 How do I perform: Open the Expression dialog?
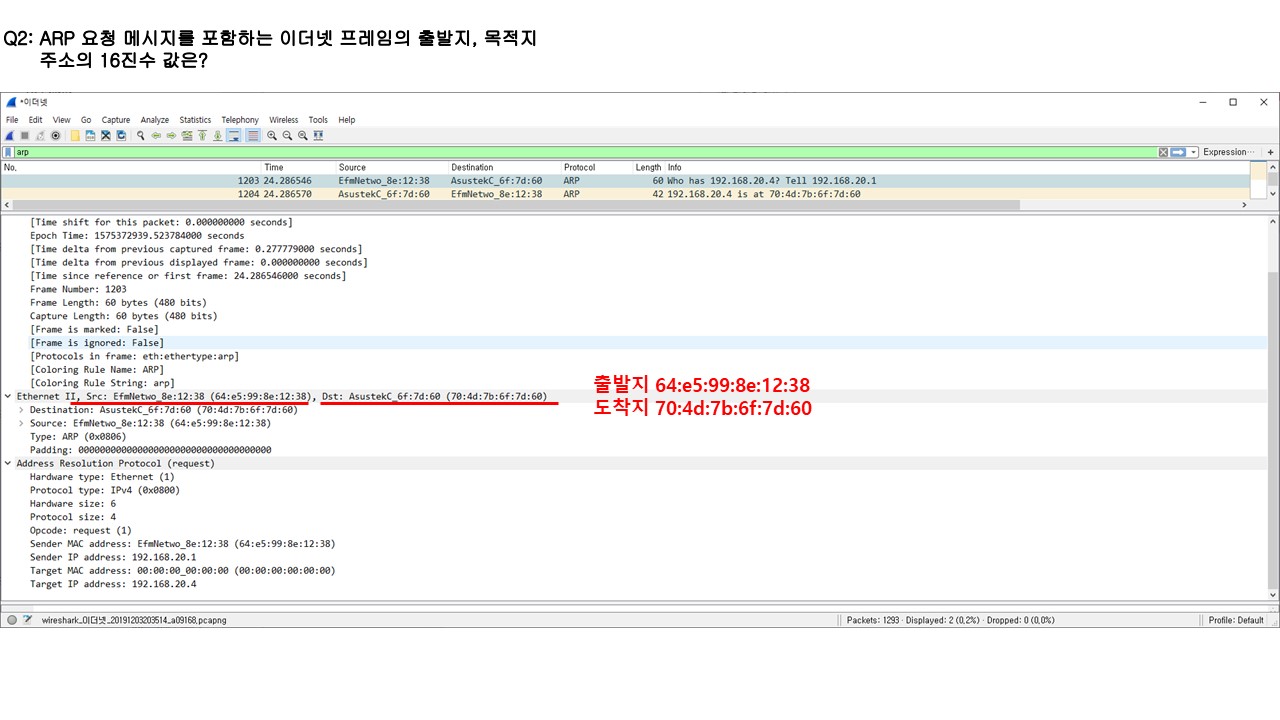pyautogui.click(x=1229, y=152)
